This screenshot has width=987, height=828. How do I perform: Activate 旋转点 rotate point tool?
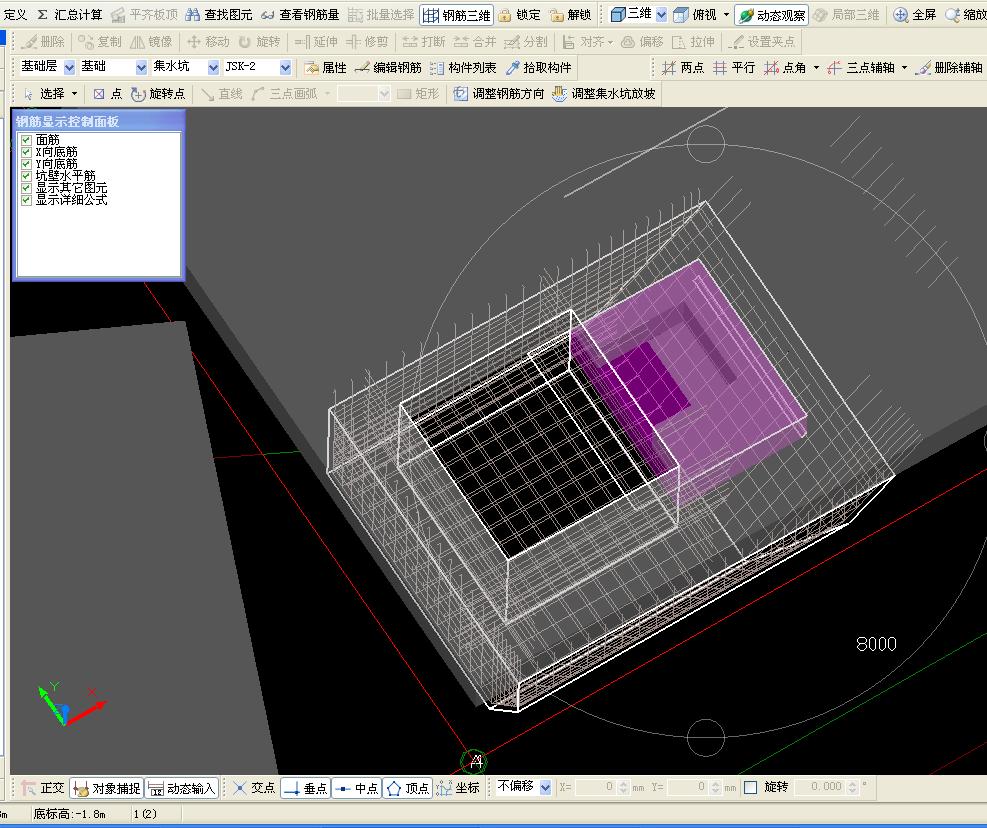coord(158,94)
